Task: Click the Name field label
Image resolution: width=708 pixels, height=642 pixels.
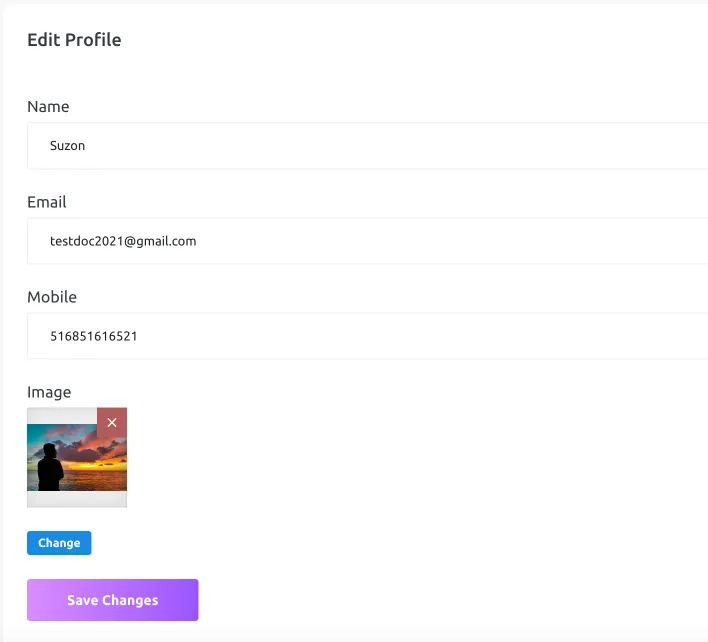Action: tap(48, 107)
